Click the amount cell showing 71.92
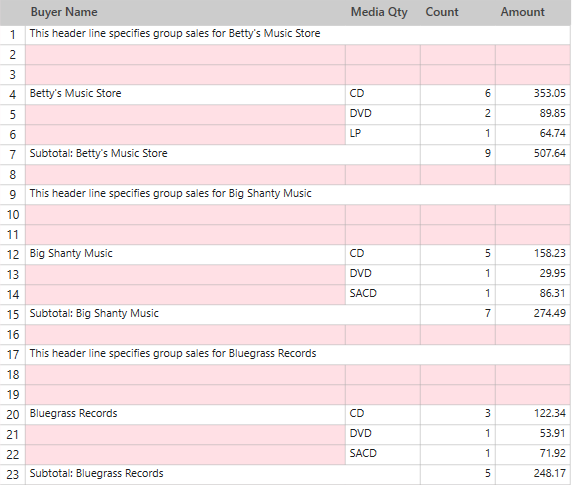The height and width of the screenshot is (485, 572). [x=533, y=454]
